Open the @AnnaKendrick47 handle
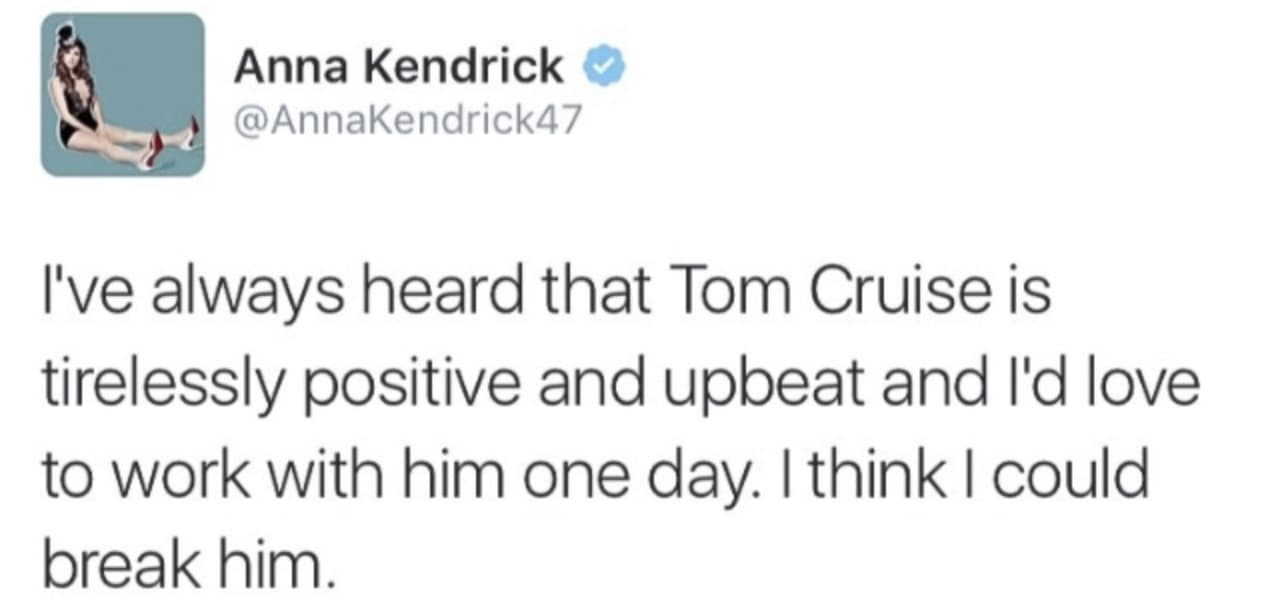The width and height of the screenshot is (1280, 608). click(407, 122)
